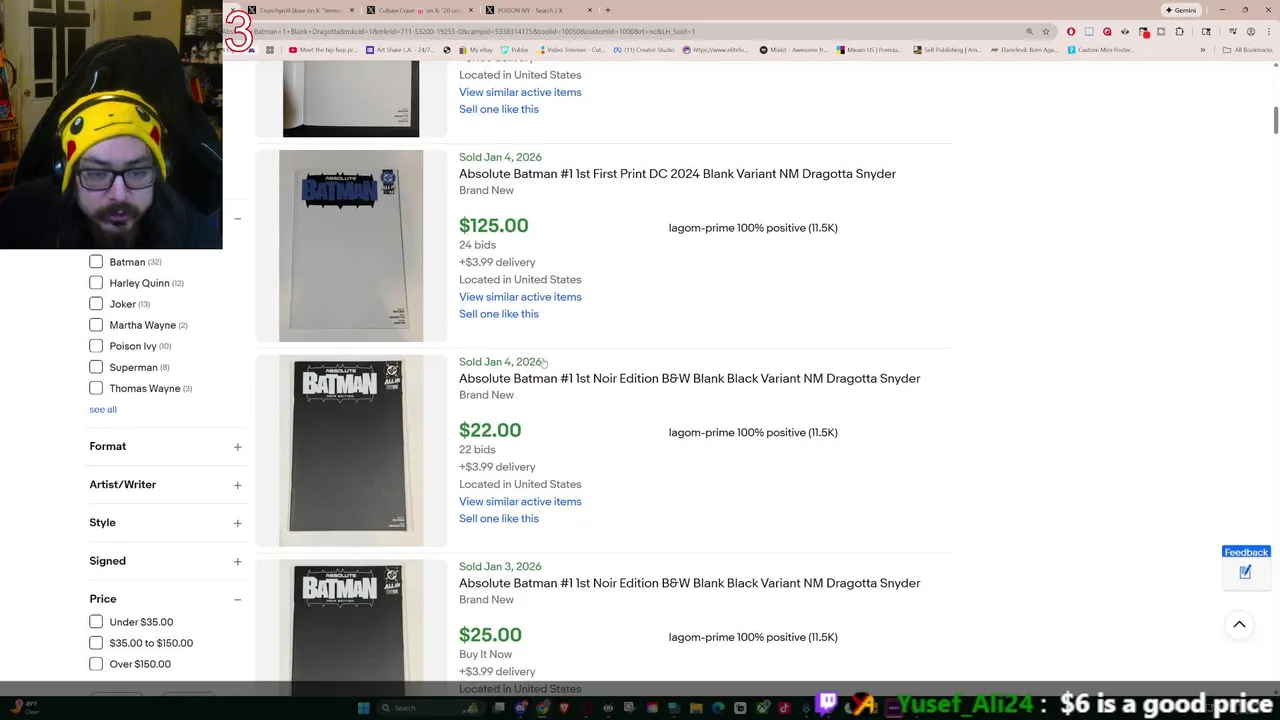Click the zoom magnifier icon in address bar

[1029, 32]
